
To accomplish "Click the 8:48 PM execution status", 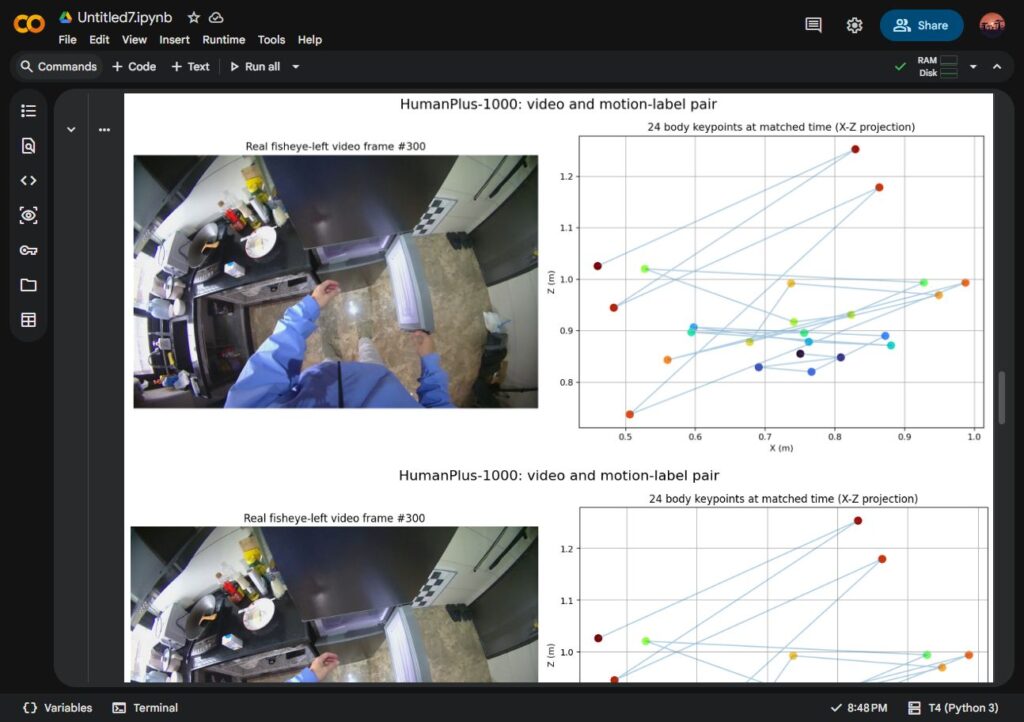I will (x=859, y=708).
